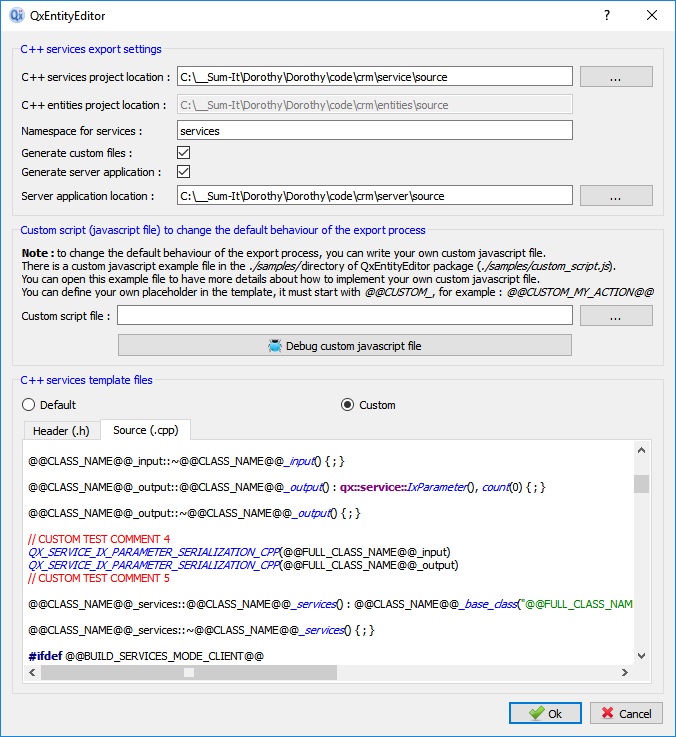Click the serialization line ending in _input)
Viewport: 676px width, 737px height.
click(239, 552)
